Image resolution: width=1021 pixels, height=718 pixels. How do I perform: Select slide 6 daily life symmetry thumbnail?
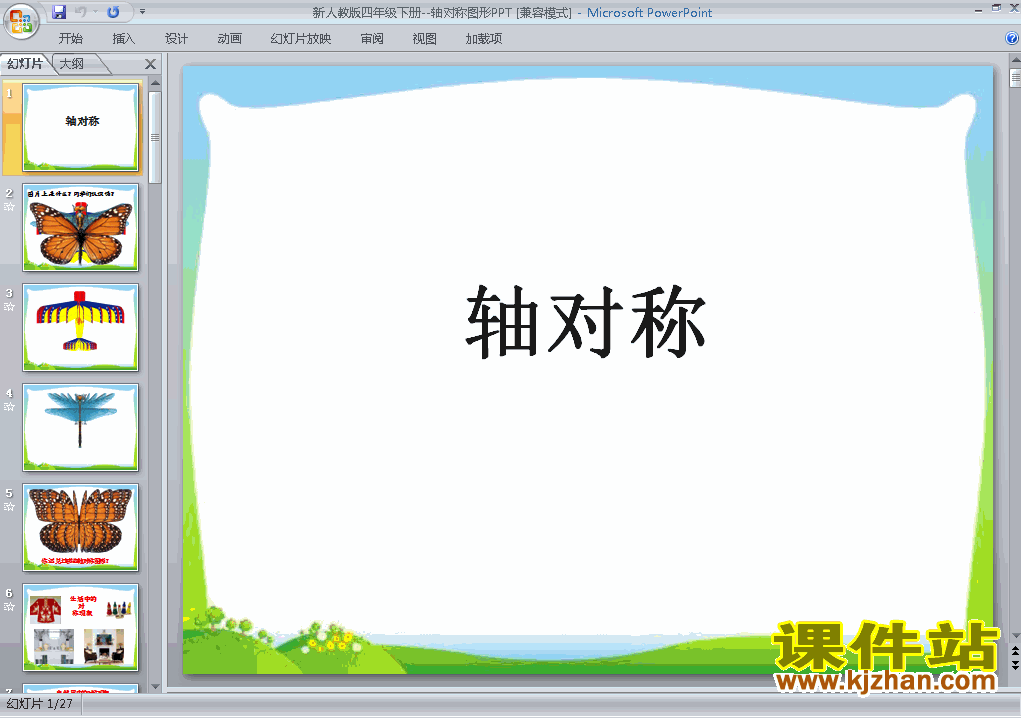pyautogui.click(x=81, y=627)
